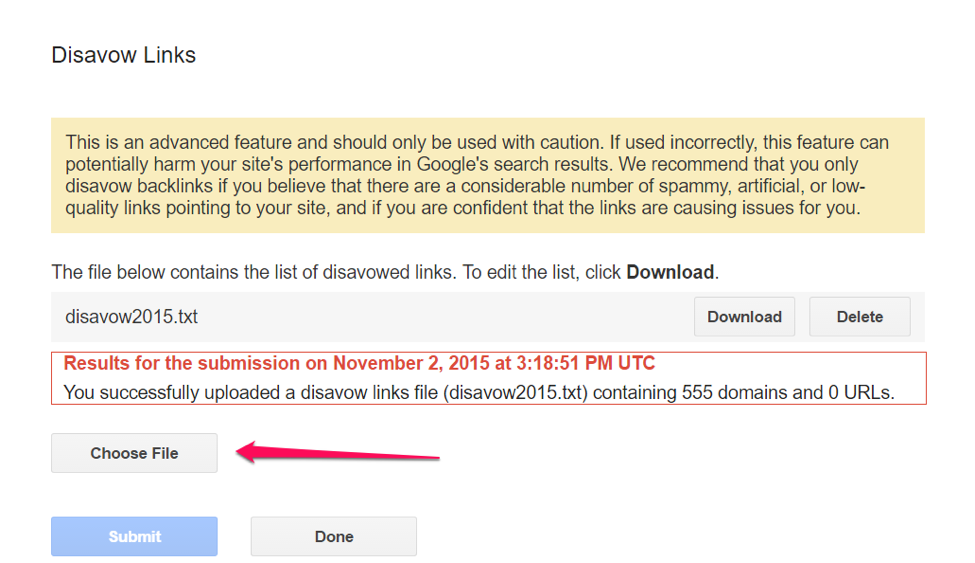Submit the disavow file
Screen dimensions: 975x563
(x=134, y=537)
